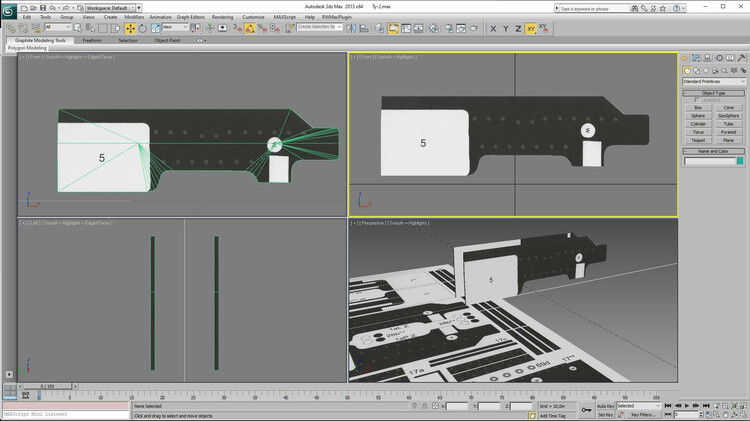
Task: Create a Teapot primitive
Action: click(698, 139)
